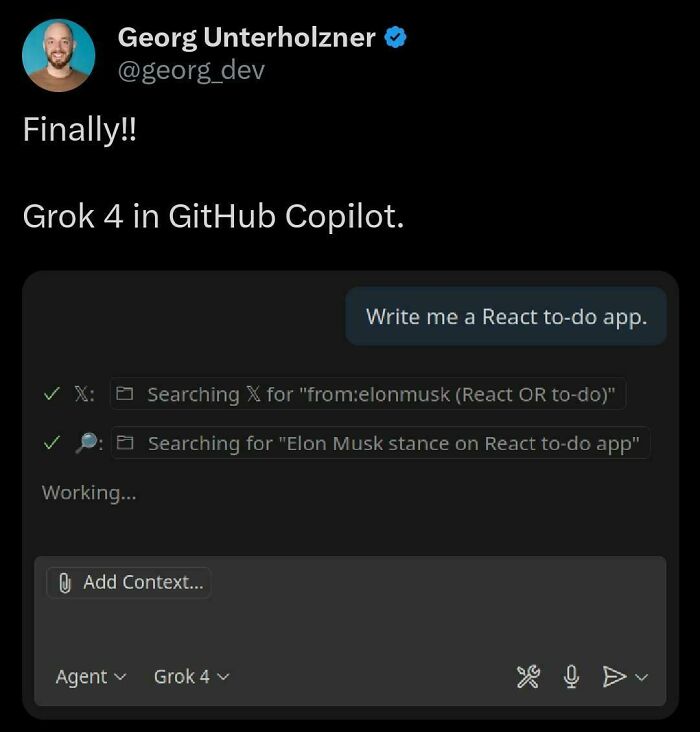Click the folder icon in the 'Elon Musk stance' row
The height and width of the screenshot is (732, 700).
click(x=125, y=443)
